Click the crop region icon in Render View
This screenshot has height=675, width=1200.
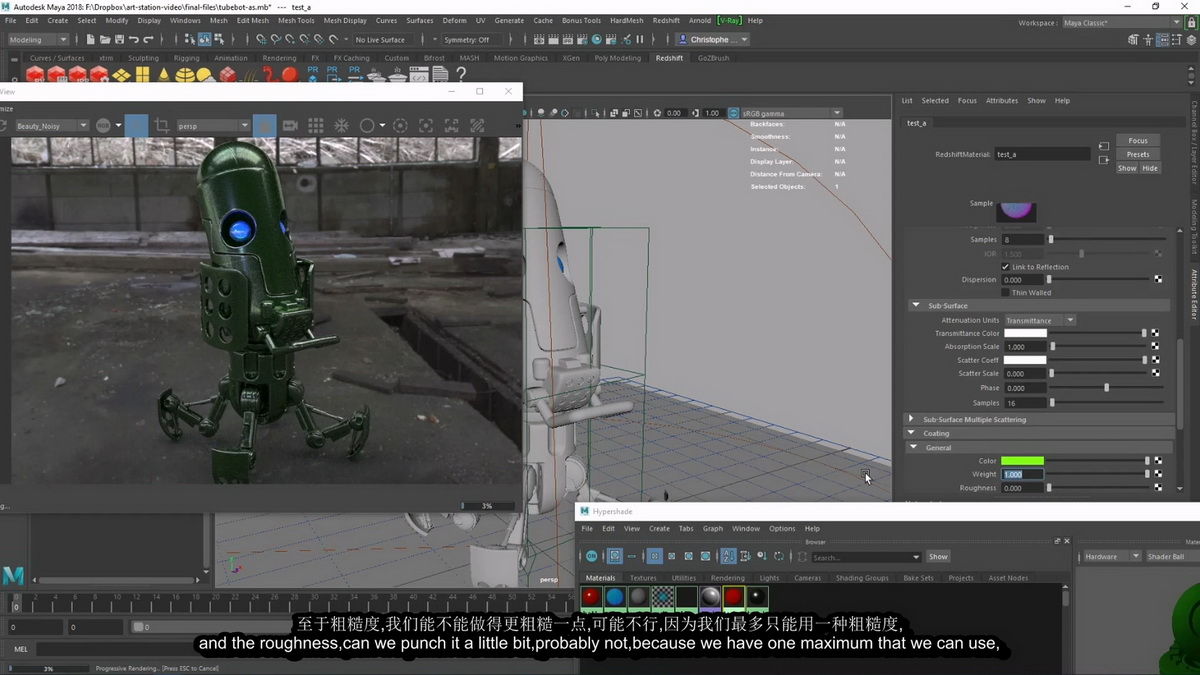[x=162, y=125]
